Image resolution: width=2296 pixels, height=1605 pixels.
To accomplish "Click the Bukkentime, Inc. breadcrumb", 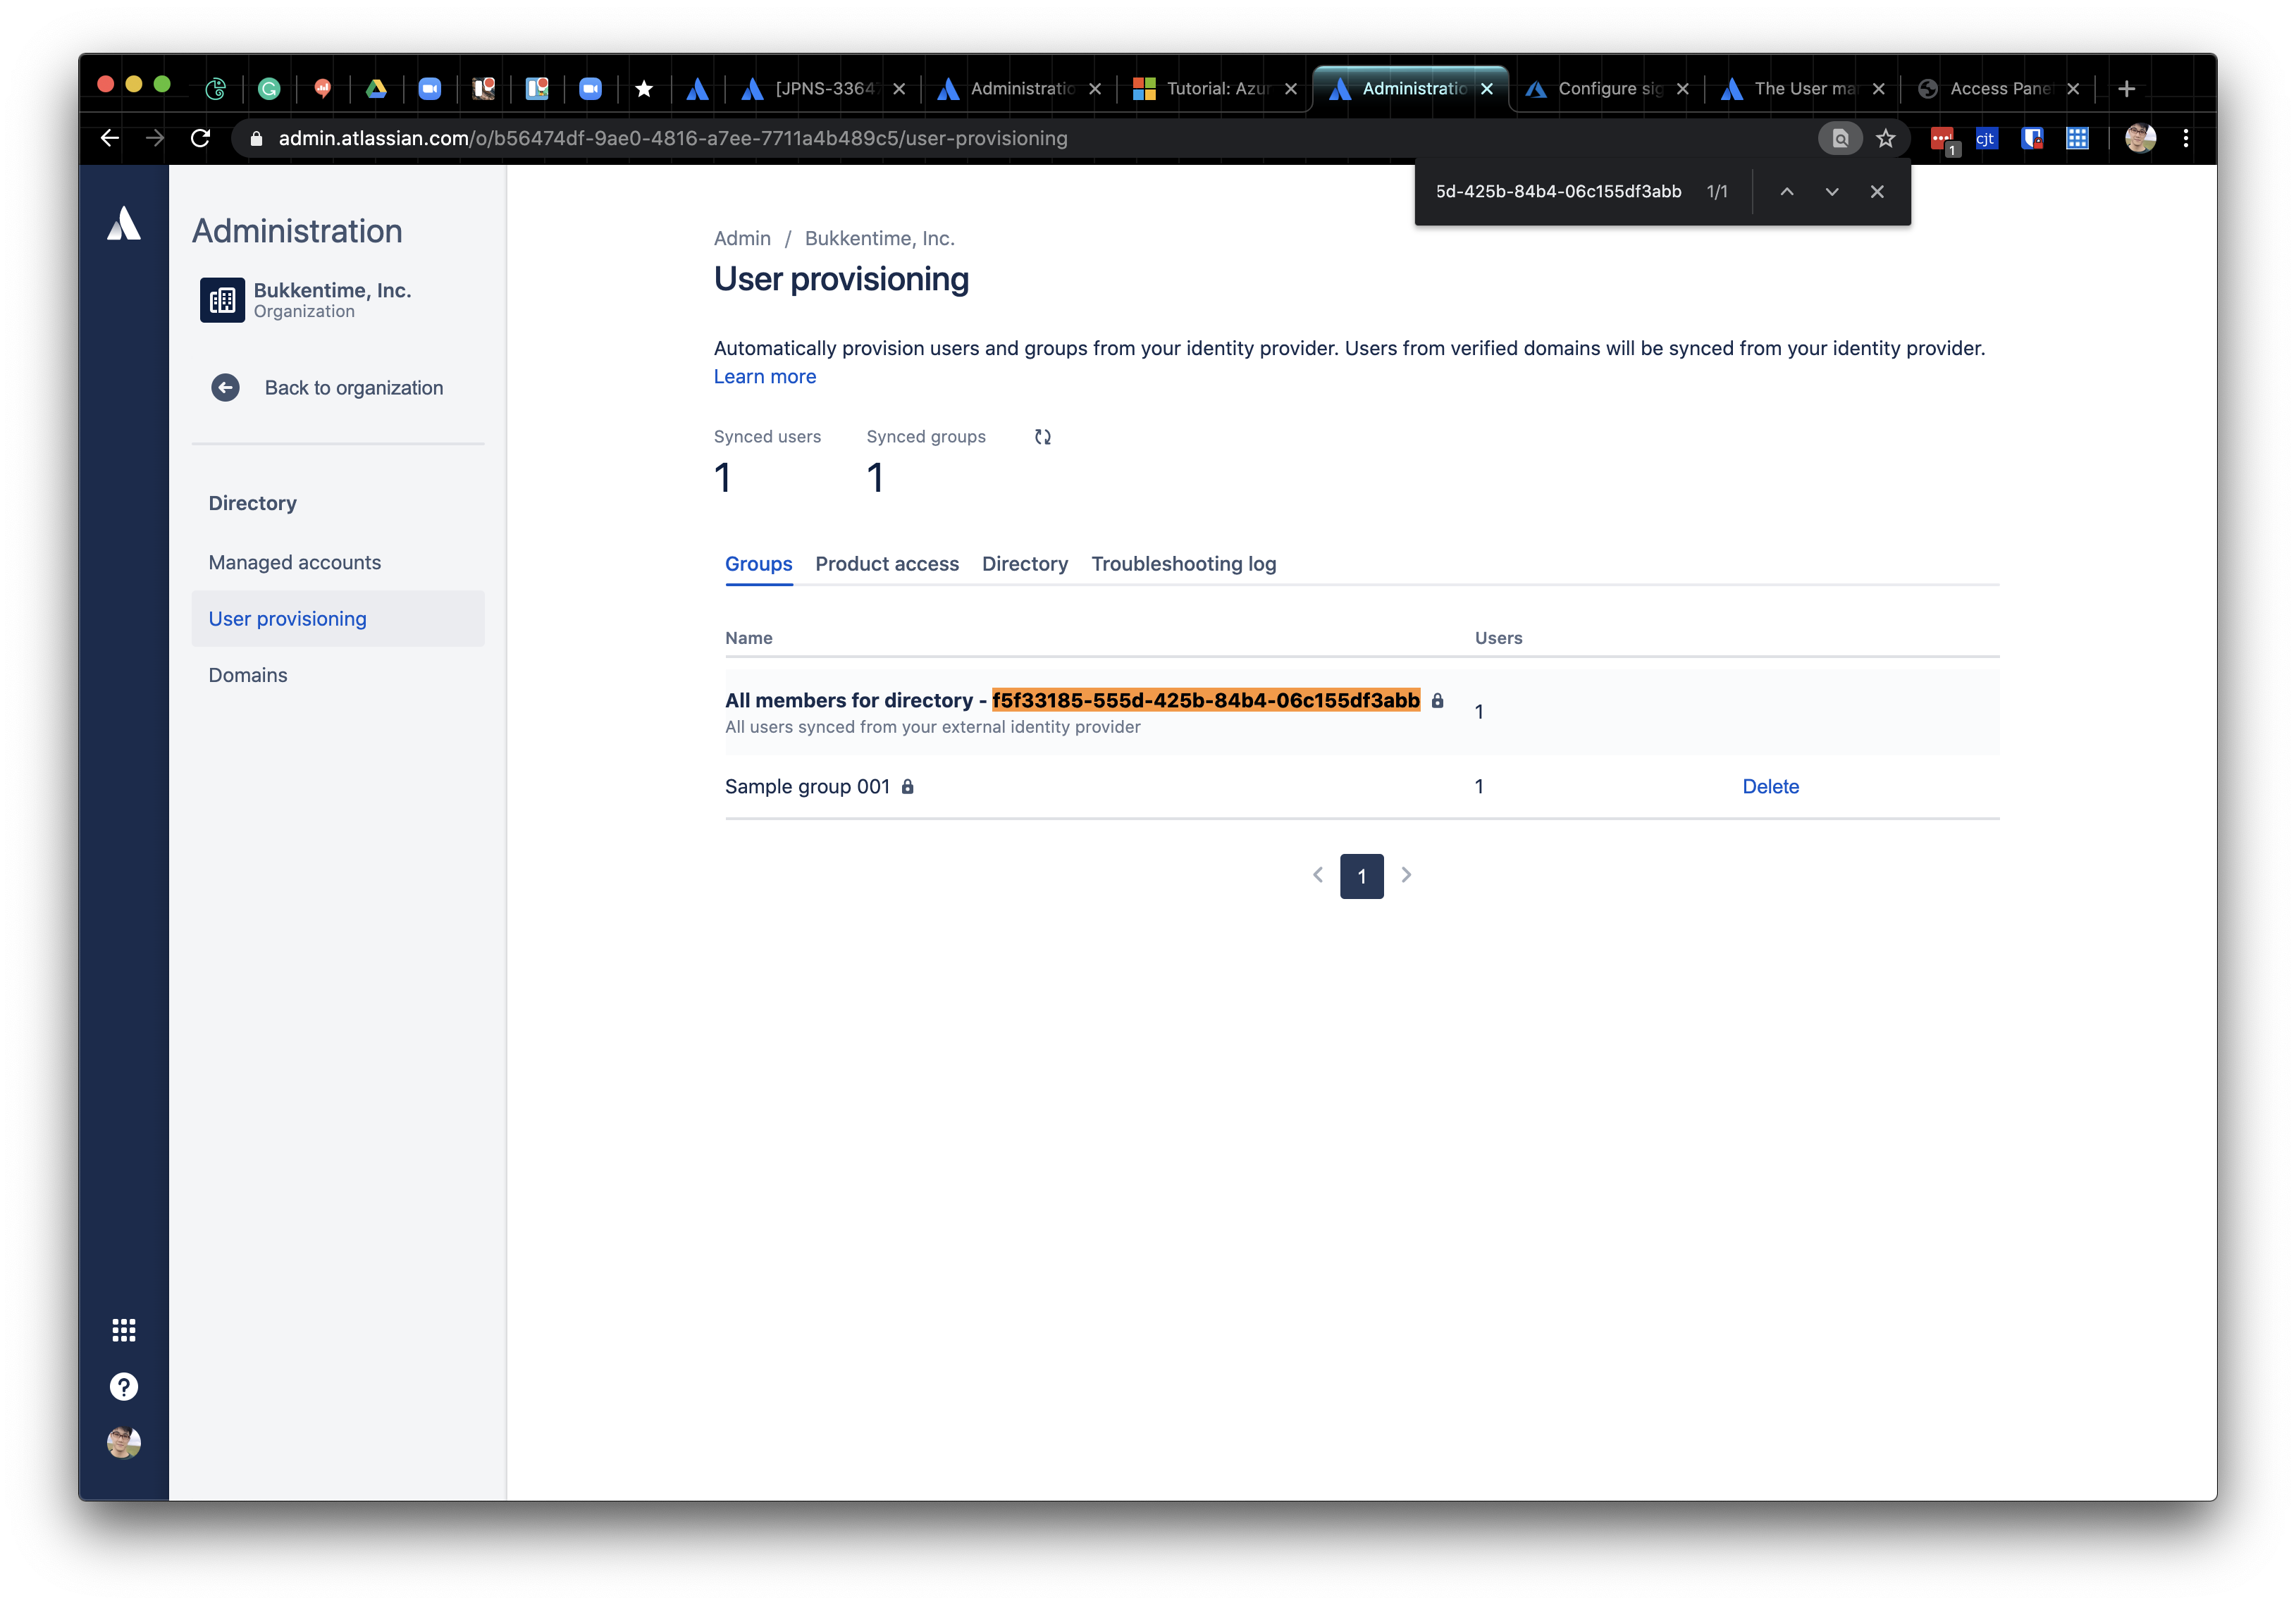I will point(880,239).
